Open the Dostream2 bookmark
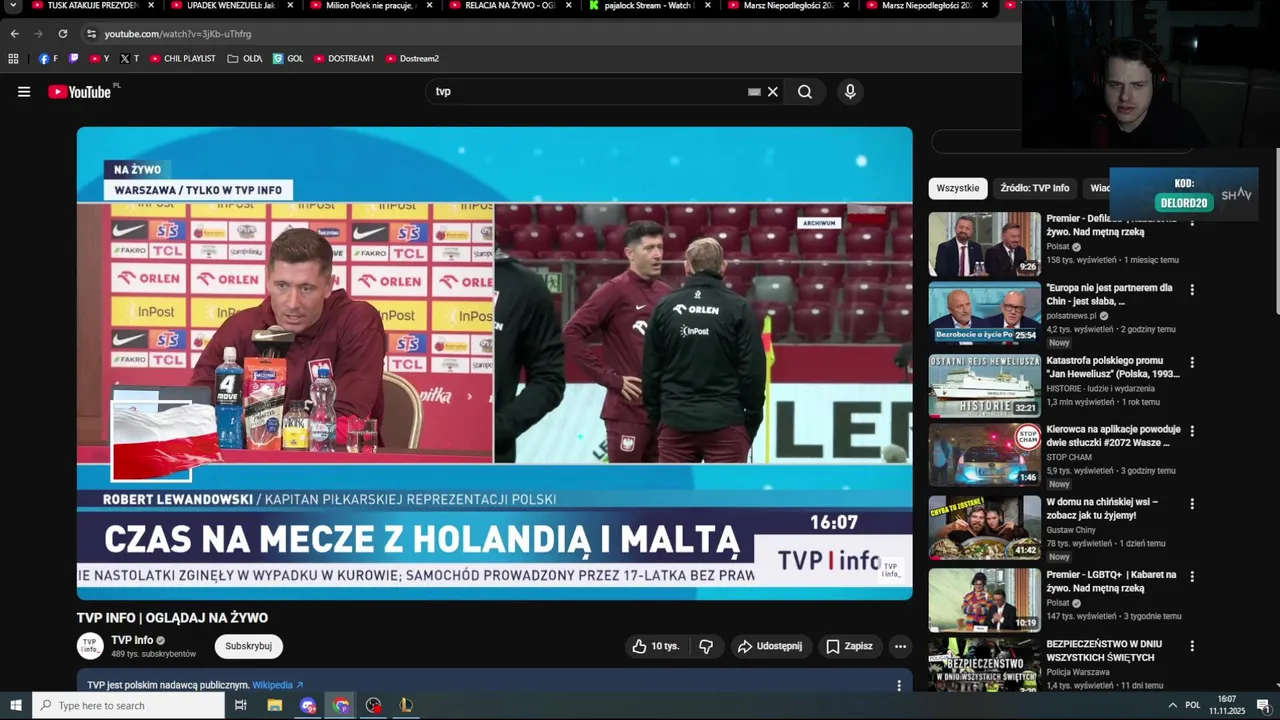This screenshot has height=720, width=1280. pos(412,59)
